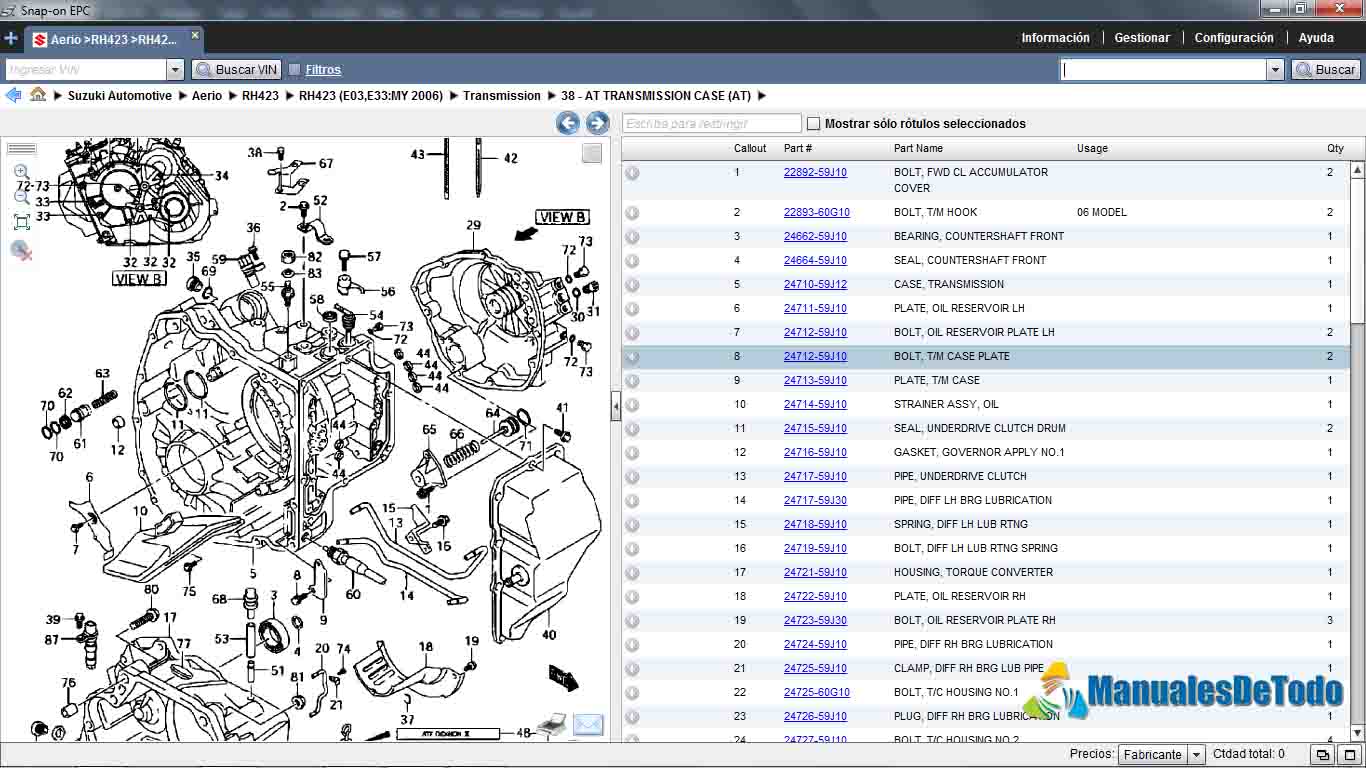The image size is (1366, 768).
Task: Sort by the Callout column header
Action: pos(750,149)
